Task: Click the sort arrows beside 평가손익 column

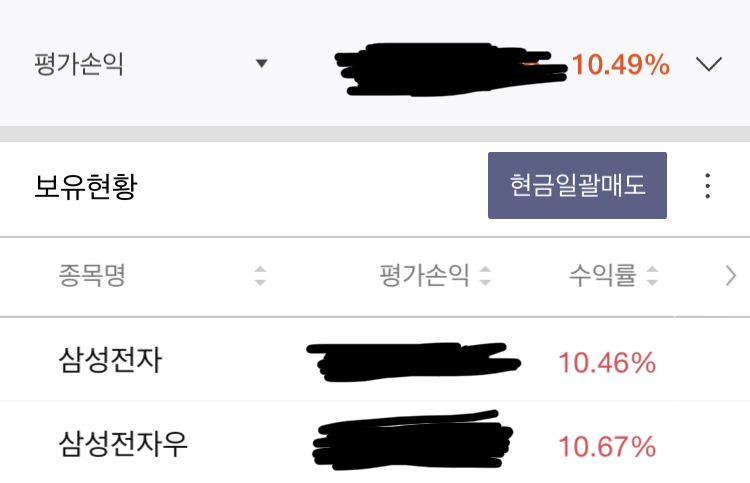Action: point(485,276)
